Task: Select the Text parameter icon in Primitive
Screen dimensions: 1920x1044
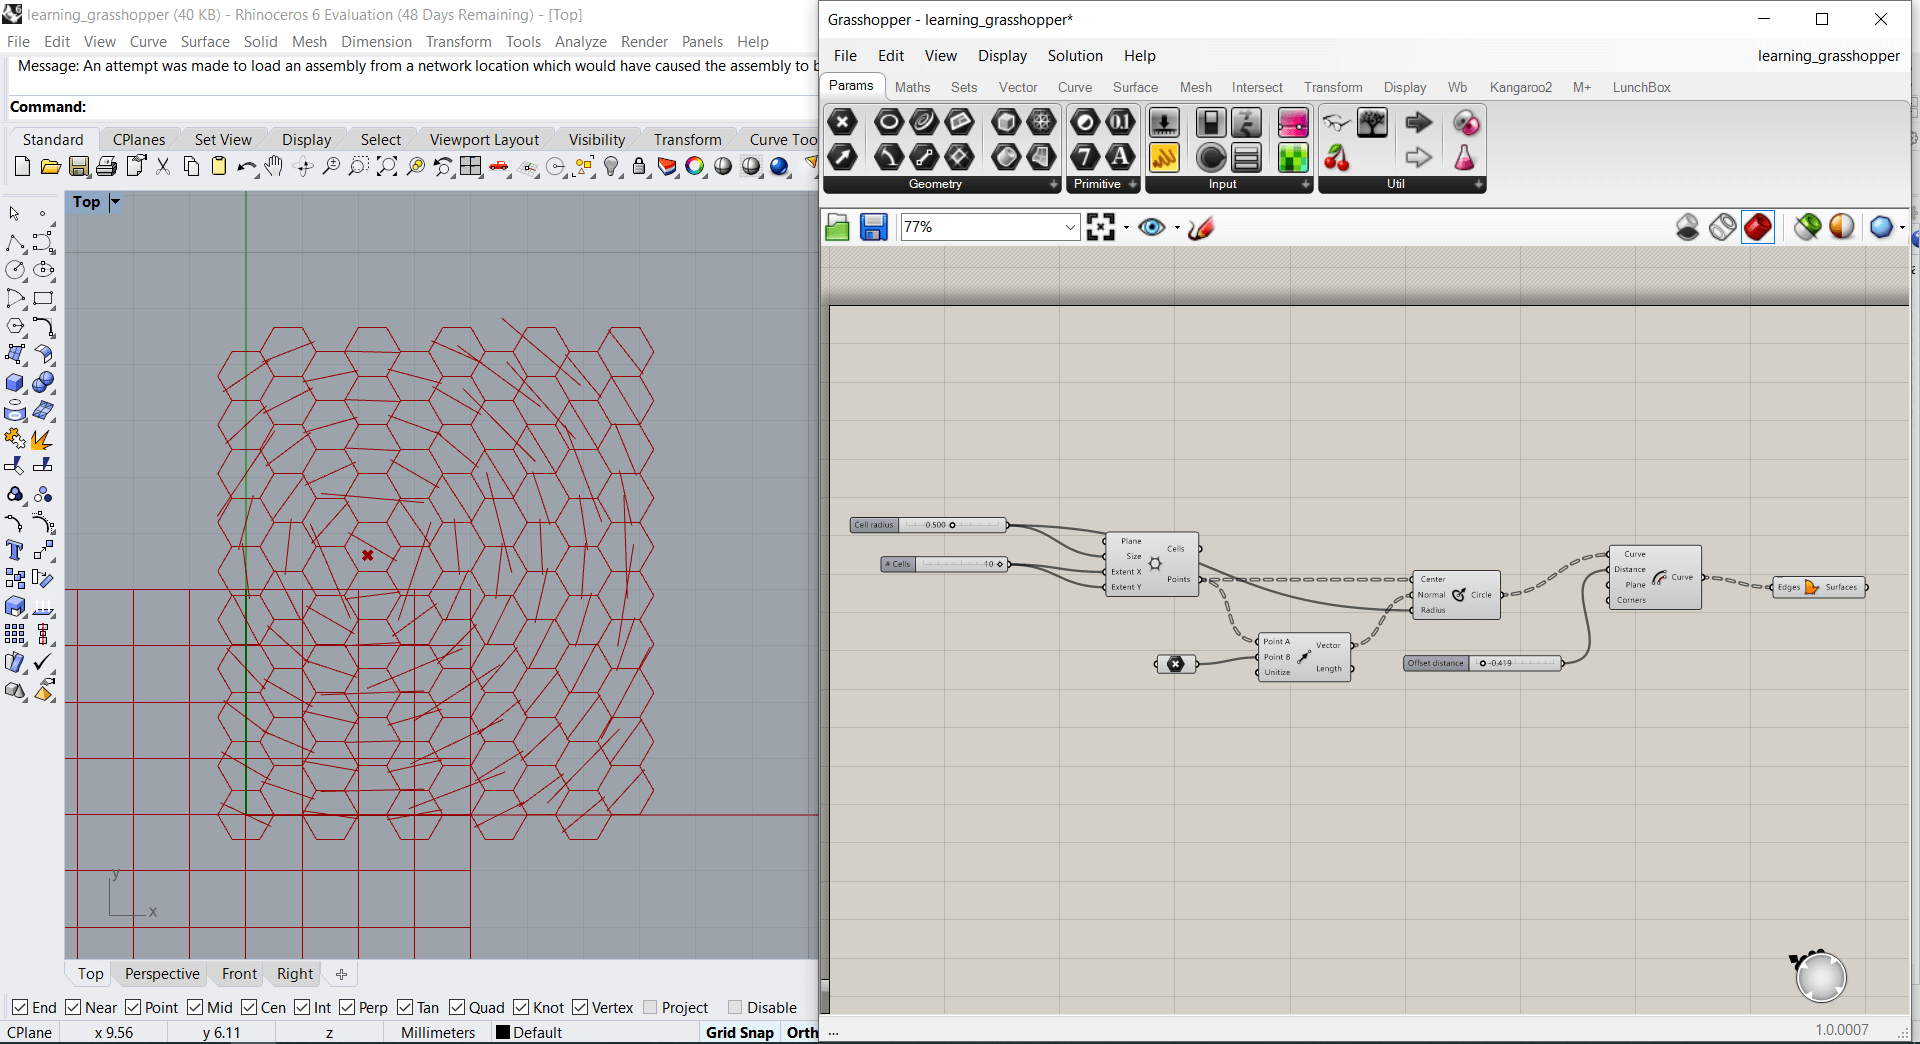Action: (x=1121, y=157)
